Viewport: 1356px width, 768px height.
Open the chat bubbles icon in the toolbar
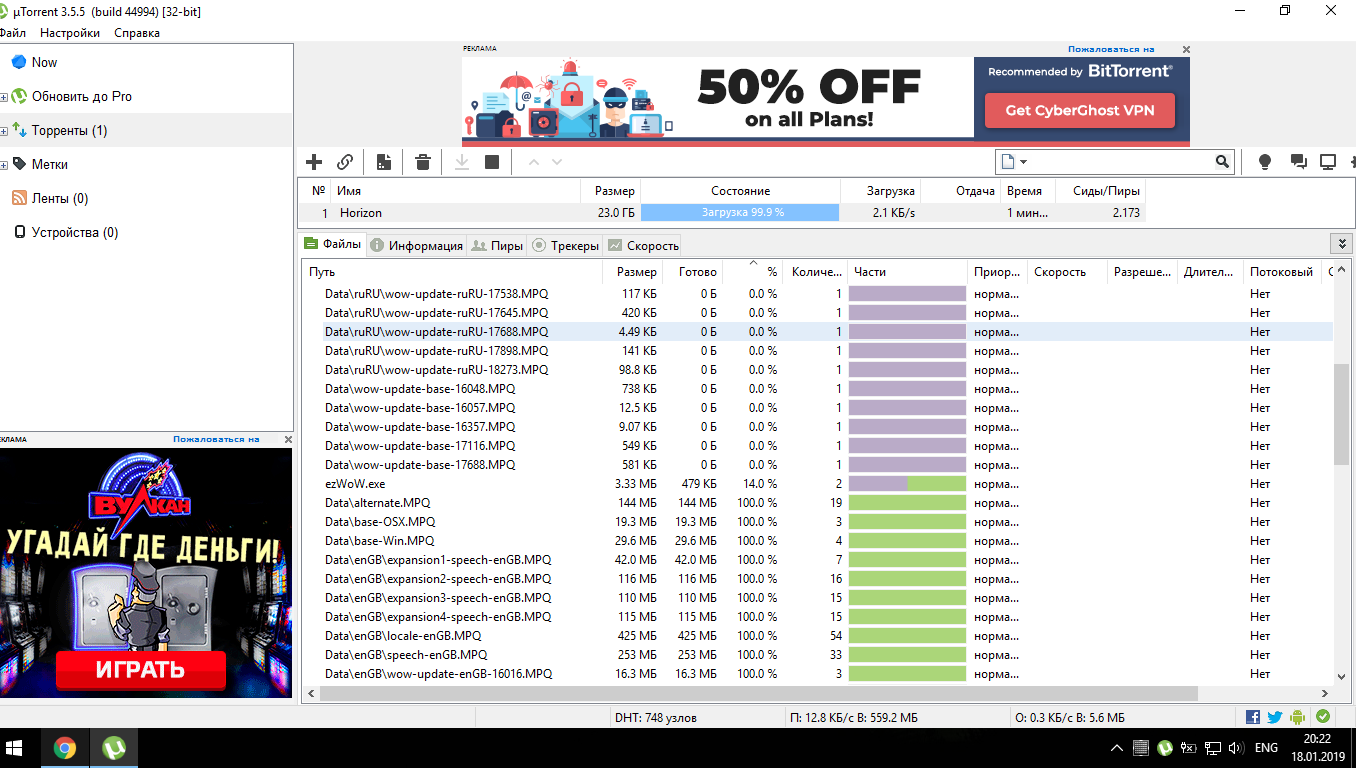(x=1298, y=162)
